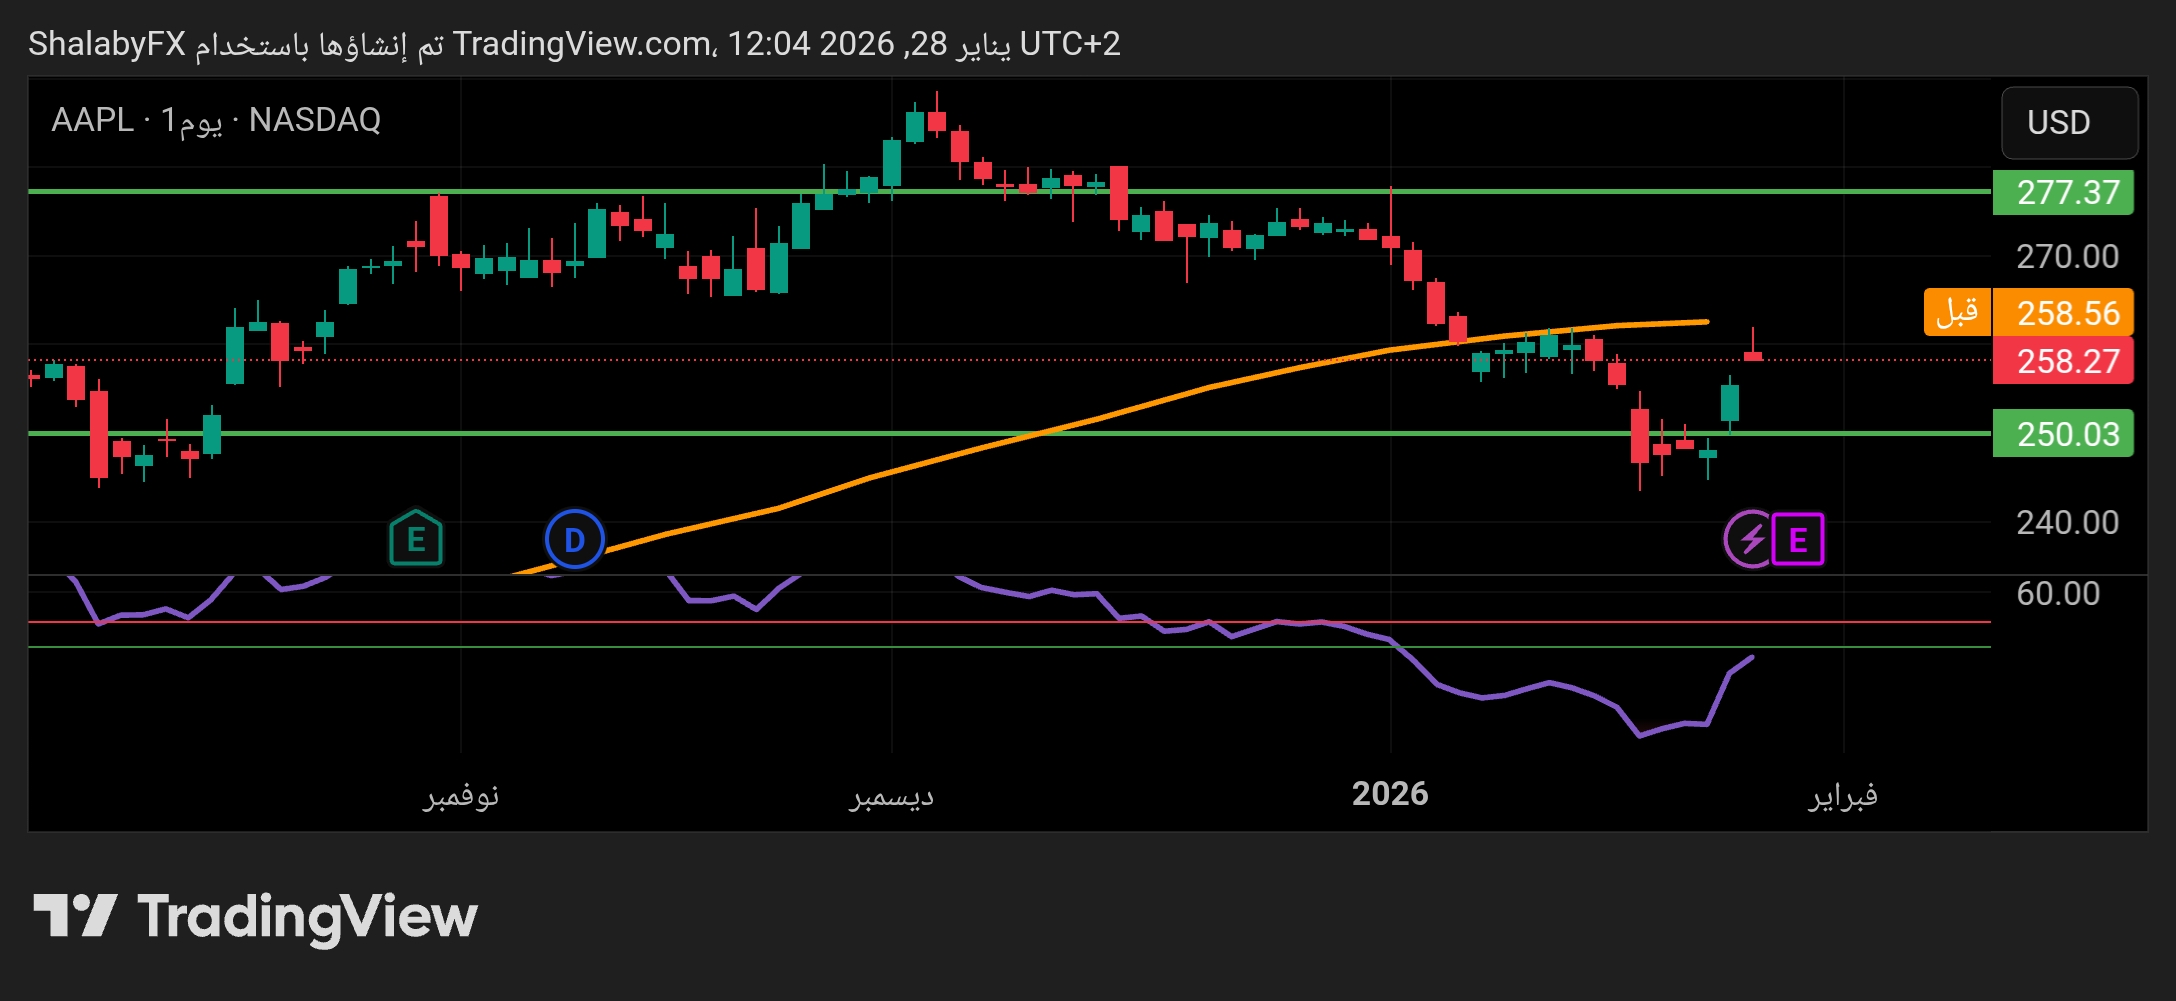Click the blue dividend D marker
This screenshot has width=2176, height=1001.
pyautogui.click(x=574, y=539)
